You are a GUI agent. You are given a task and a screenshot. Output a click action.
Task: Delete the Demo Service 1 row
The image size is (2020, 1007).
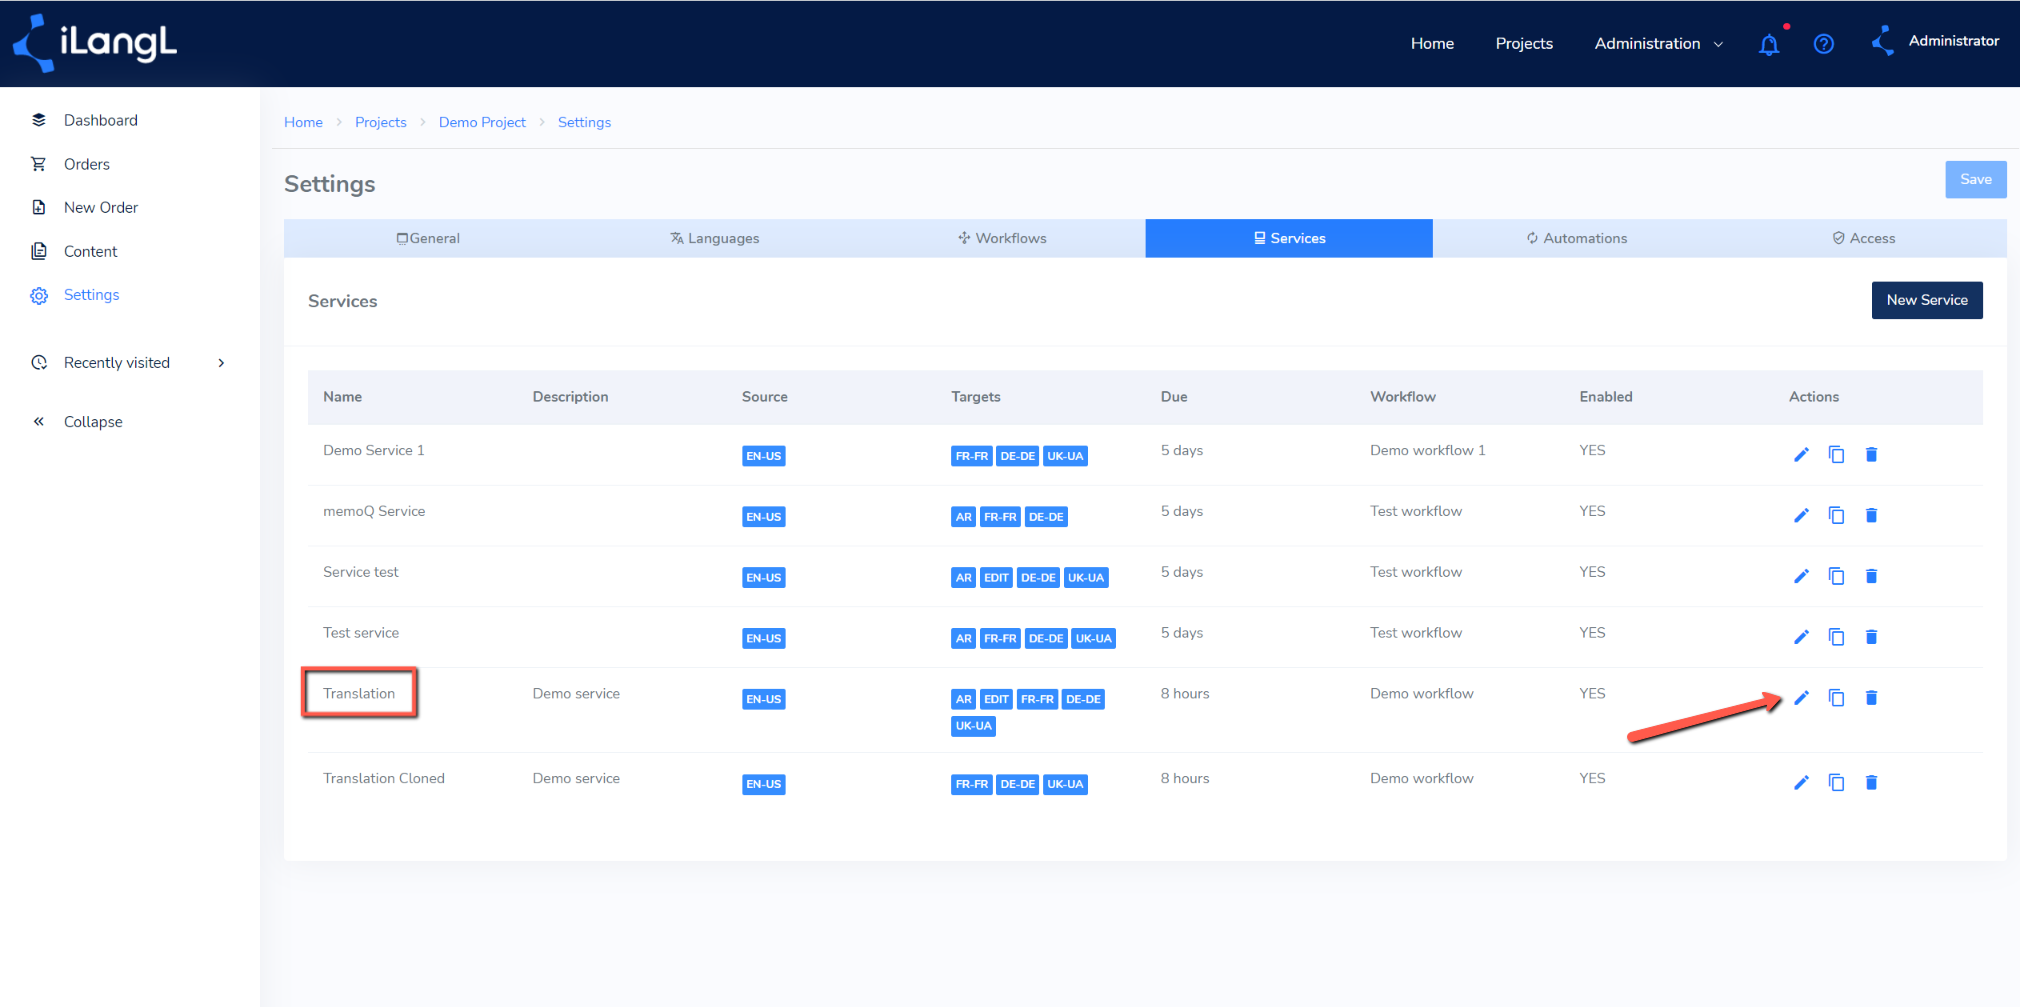(x=1871, y=455)
